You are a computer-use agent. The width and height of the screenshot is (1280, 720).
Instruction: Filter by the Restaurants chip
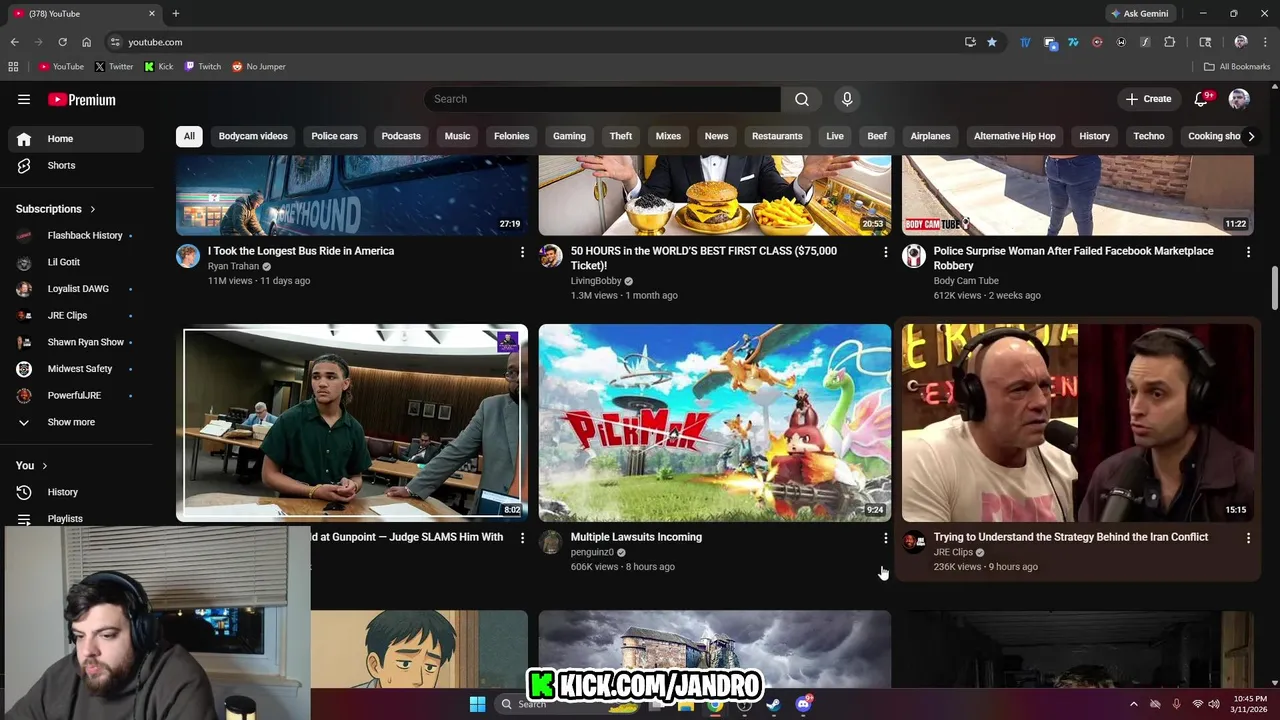point(777,136)
